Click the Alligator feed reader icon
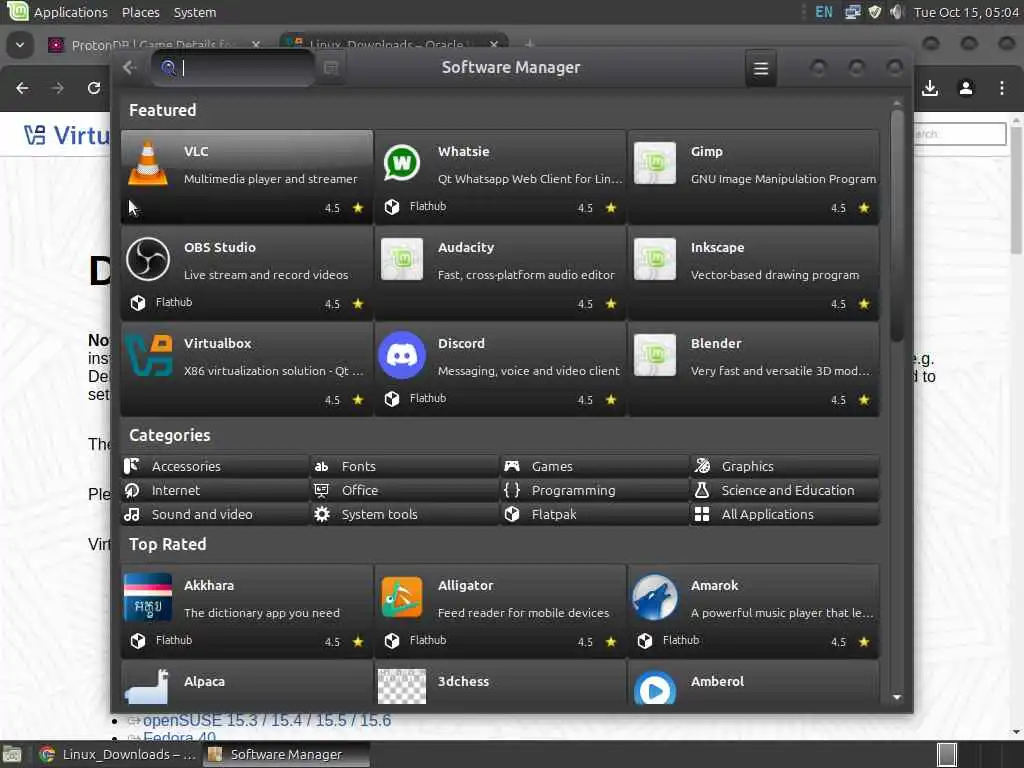This screenshot has width=1024, height=768. (x=402, y=597)
